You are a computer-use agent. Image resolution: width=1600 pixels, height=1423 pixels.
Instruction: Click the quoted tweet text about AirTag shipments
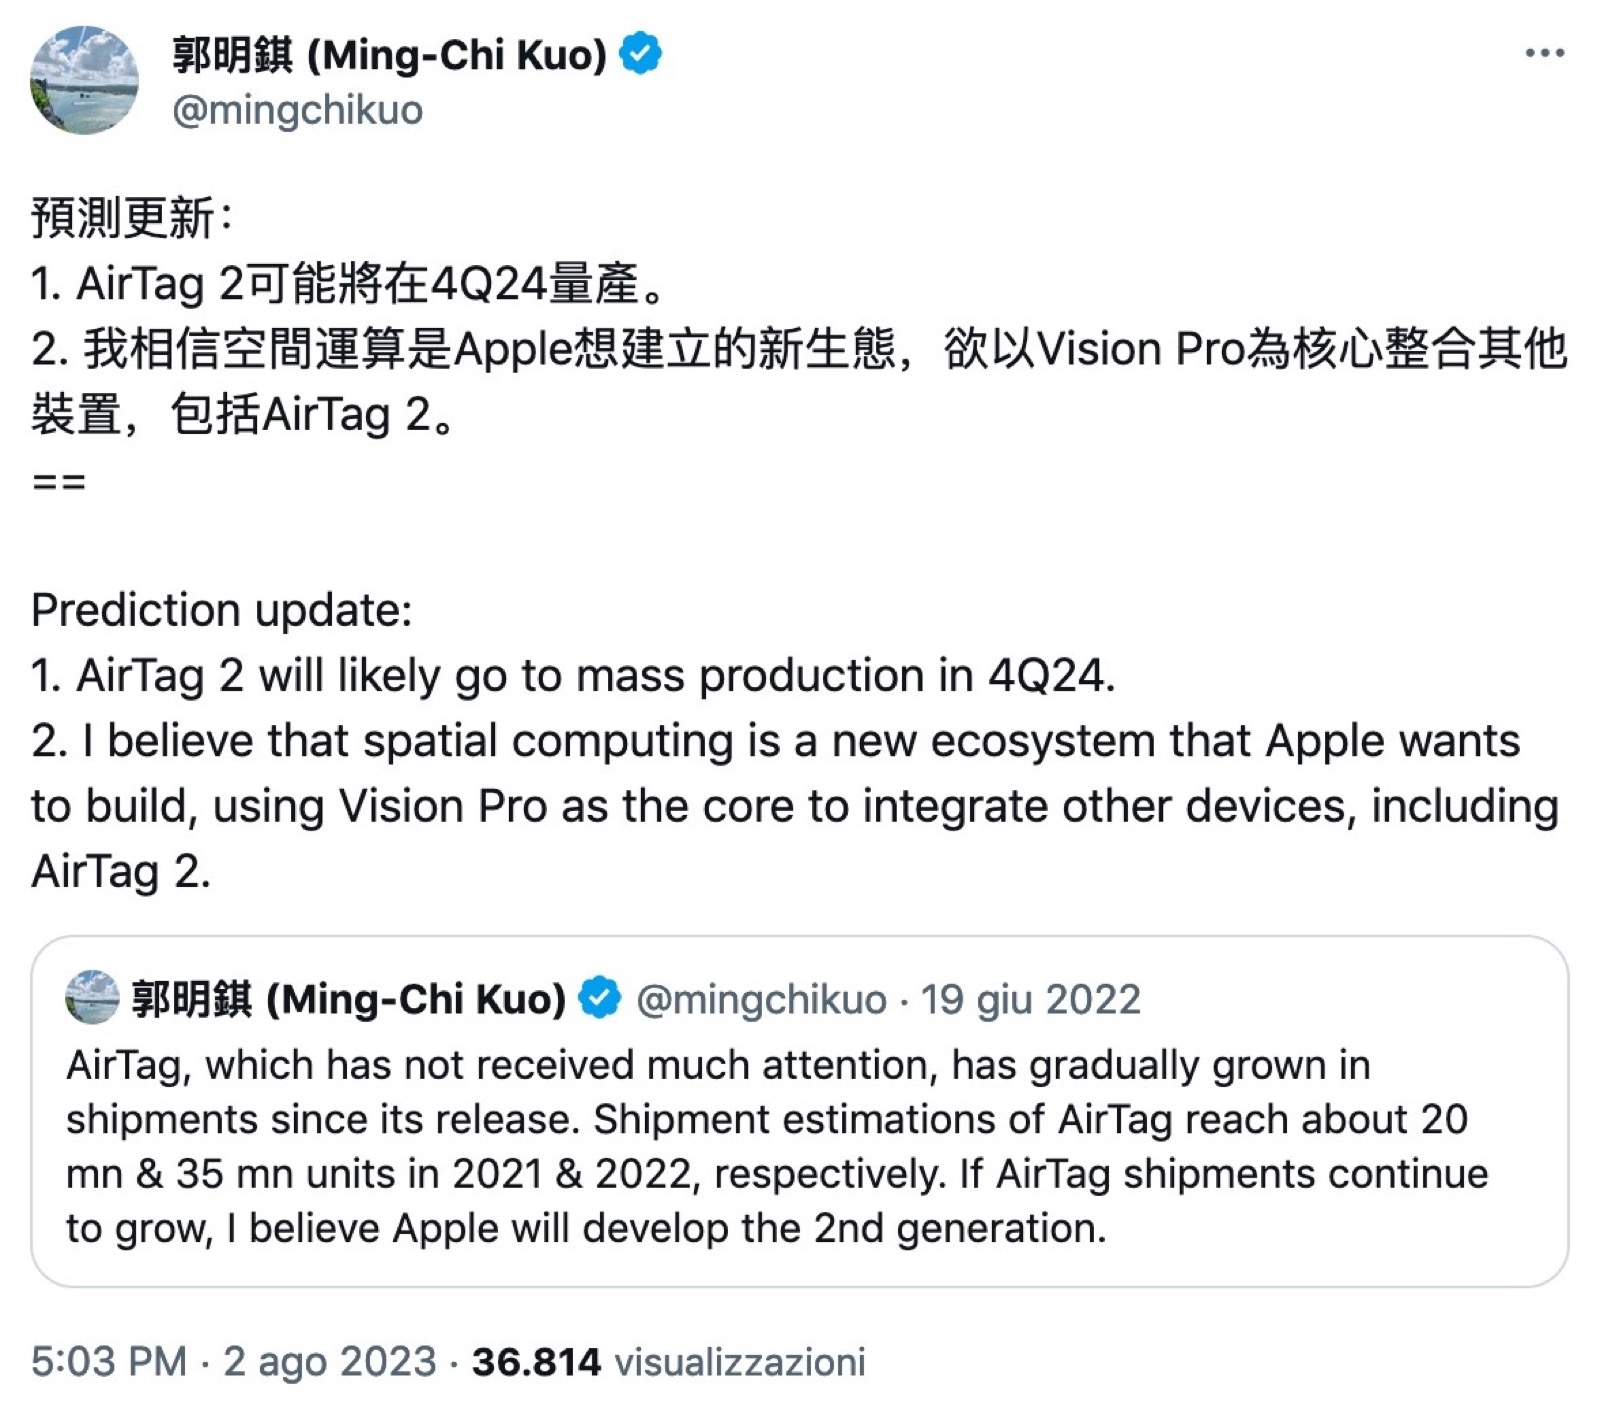pos(776,1146)
